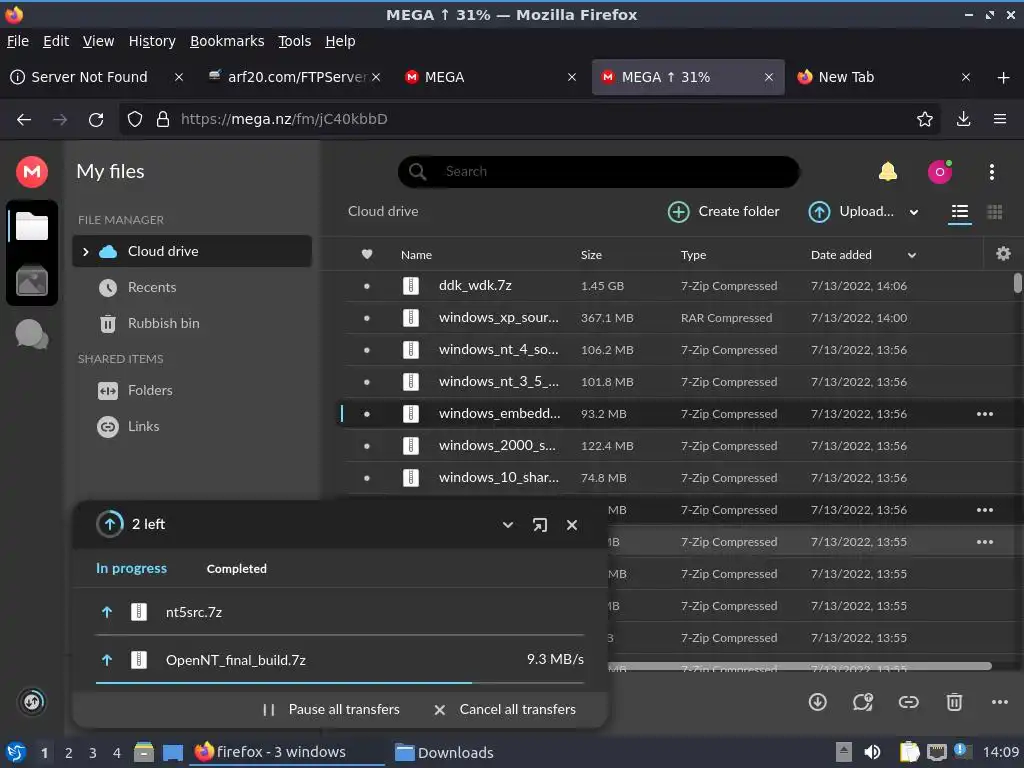Open a new browser tab with plus
Viewport: 1024px width, 768px height.
click(x=1004, y=78)
